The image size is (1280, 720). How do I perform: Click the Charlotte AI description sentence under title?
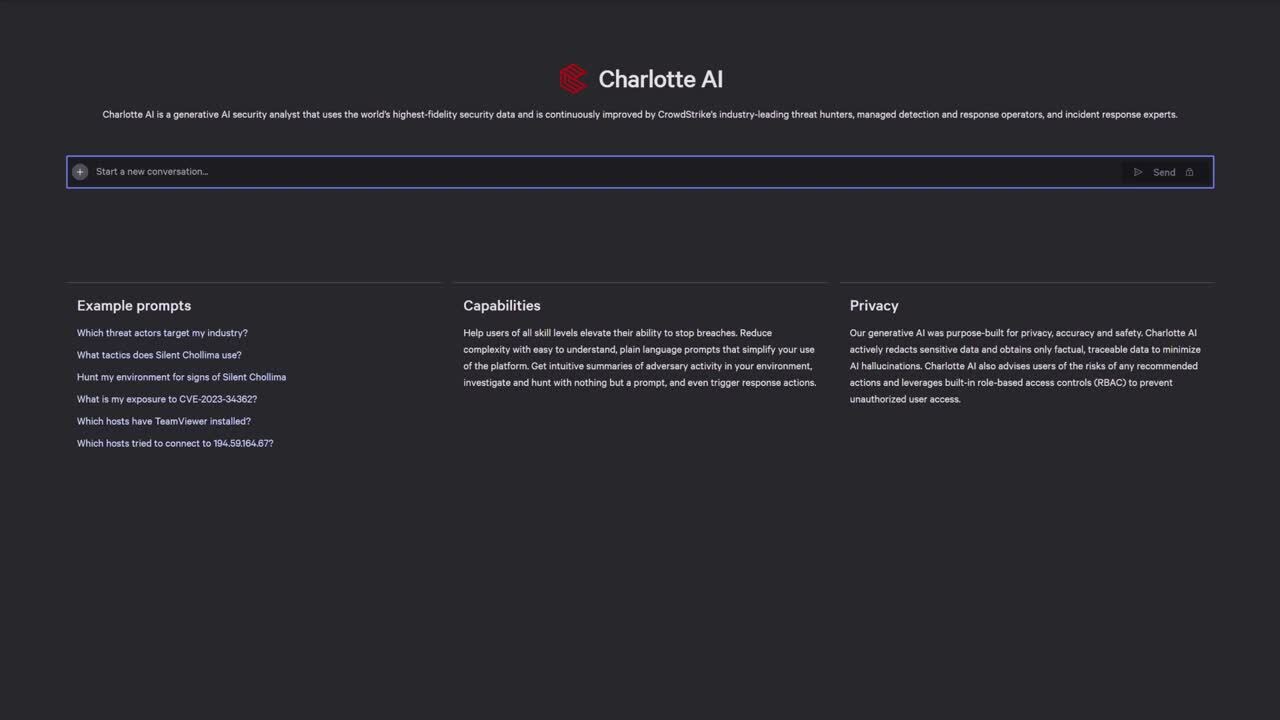(640, 114)
